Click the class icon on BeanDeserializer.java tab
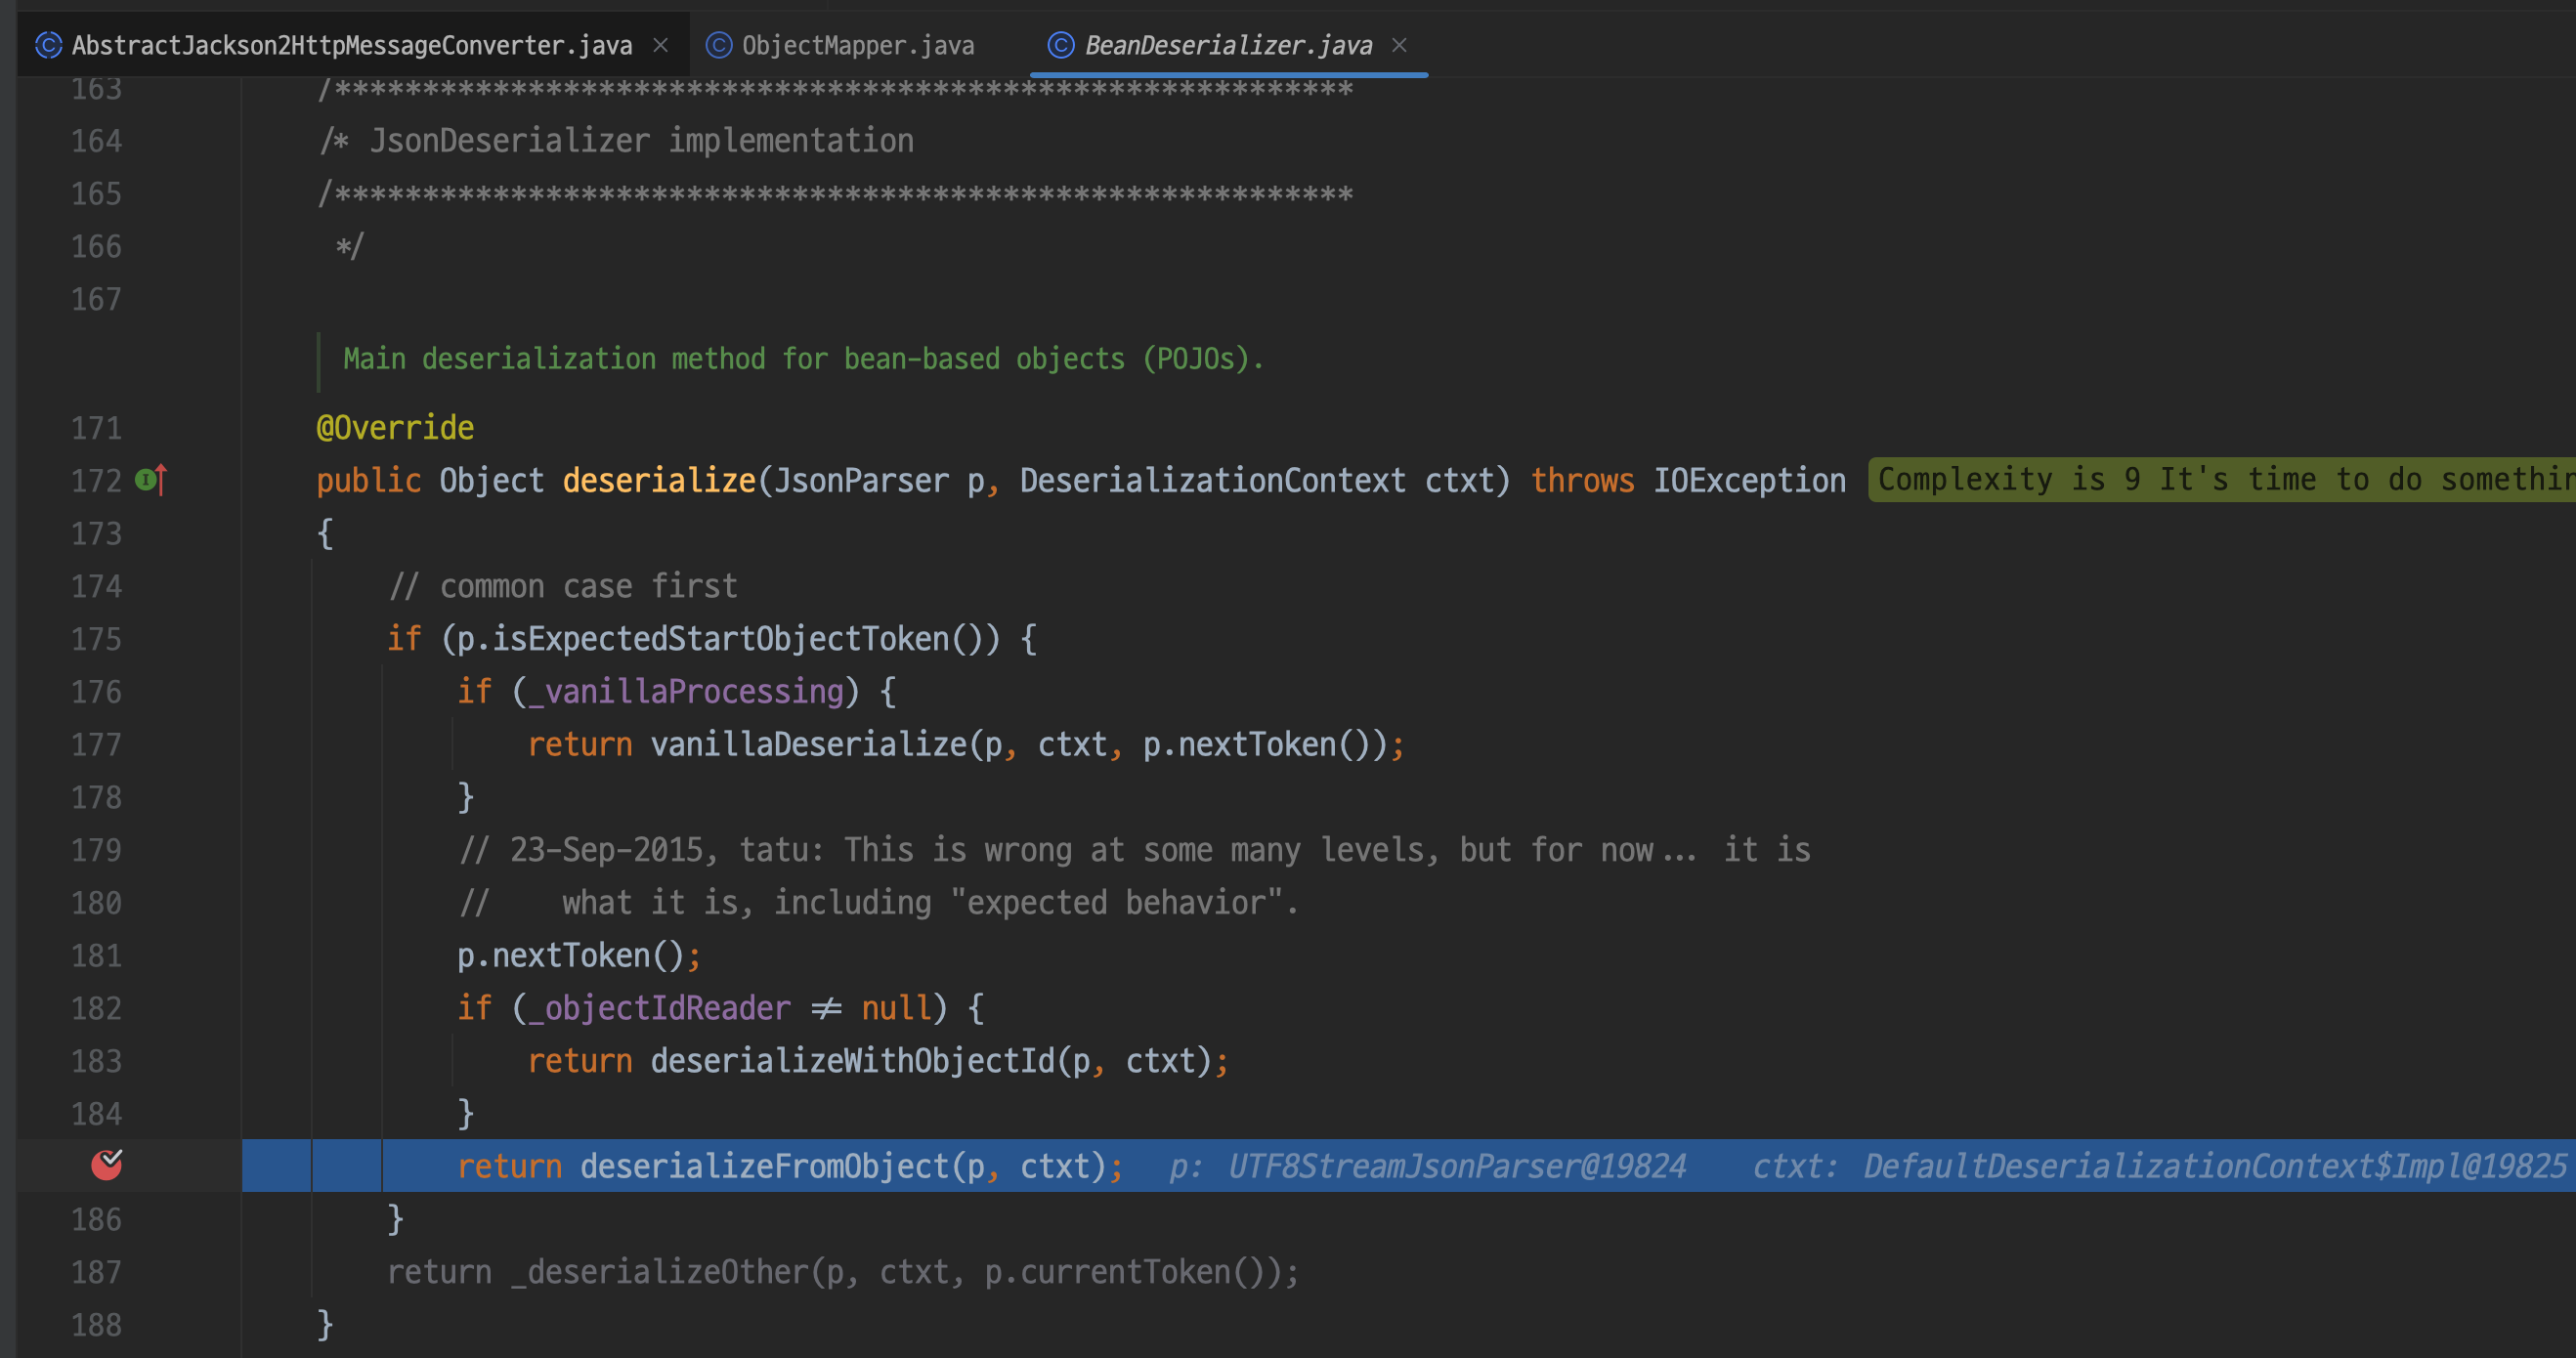 (1060, 45)
